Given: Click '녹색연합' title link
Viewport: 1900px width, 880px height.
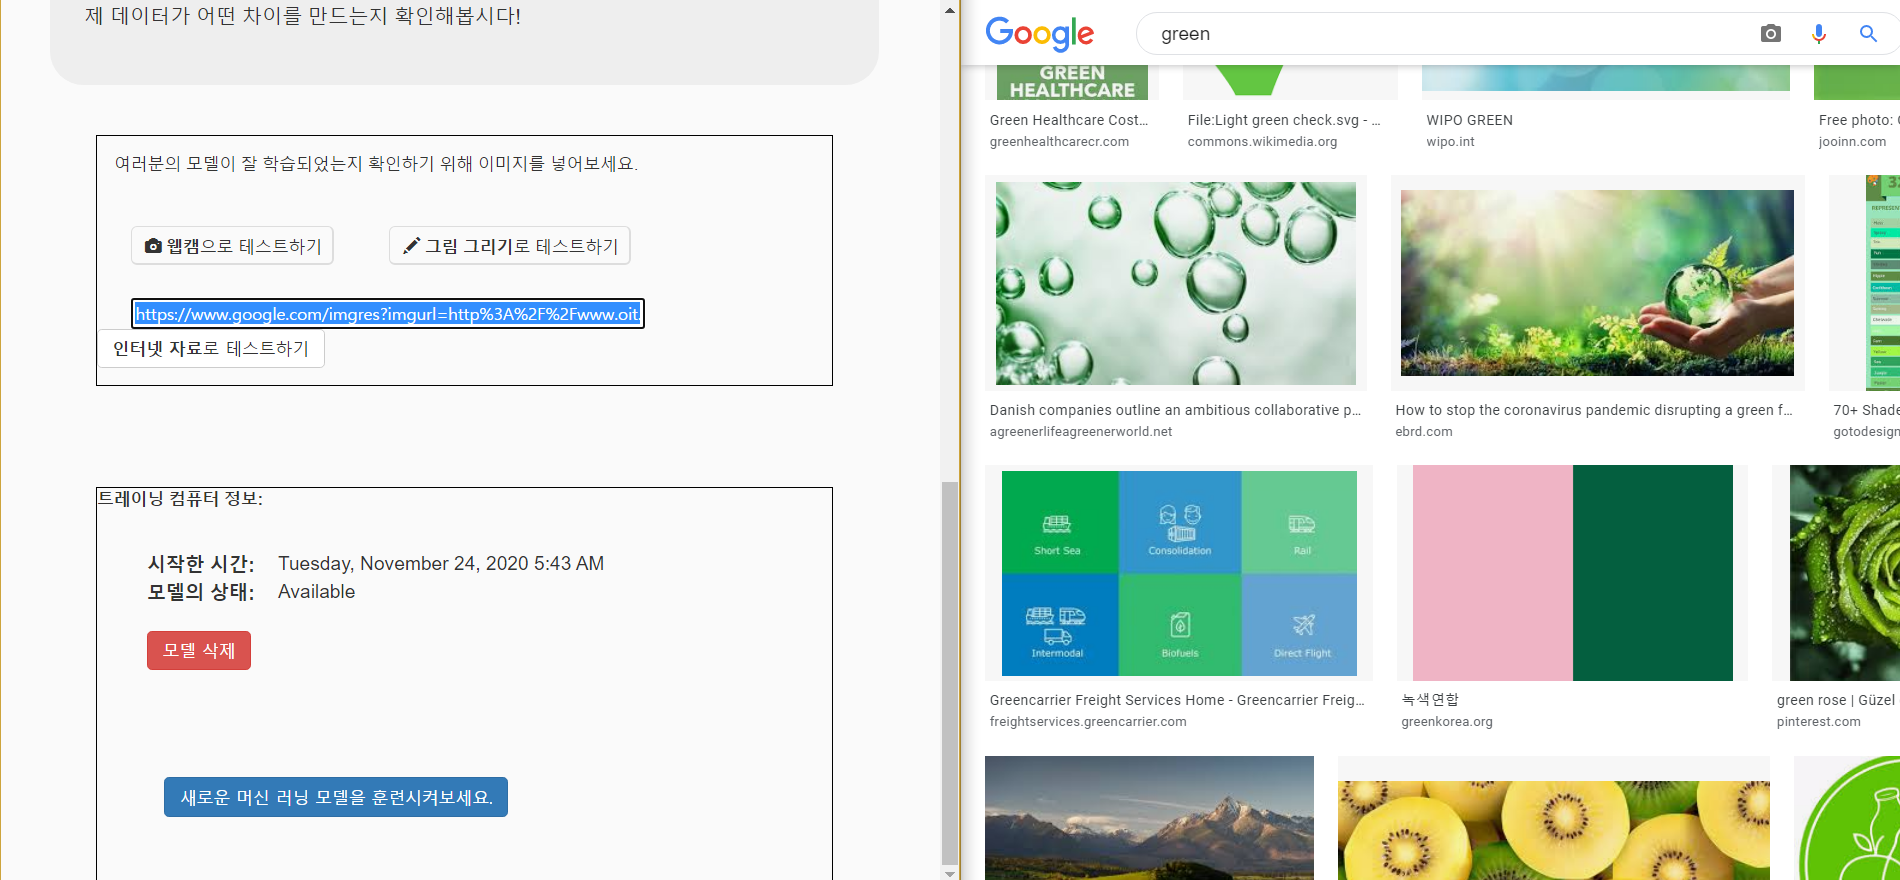Looking at the screenshot, I should pyautogui.click(x=1430, y=700).
